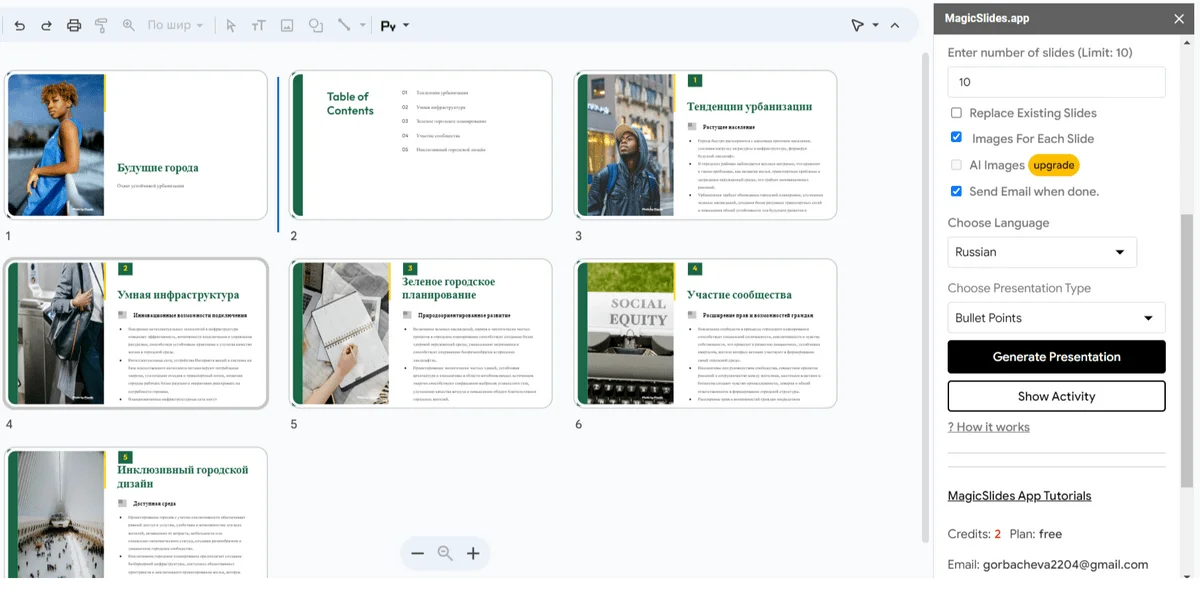
Task: Open the How it works link
Action: coord(988,427)
